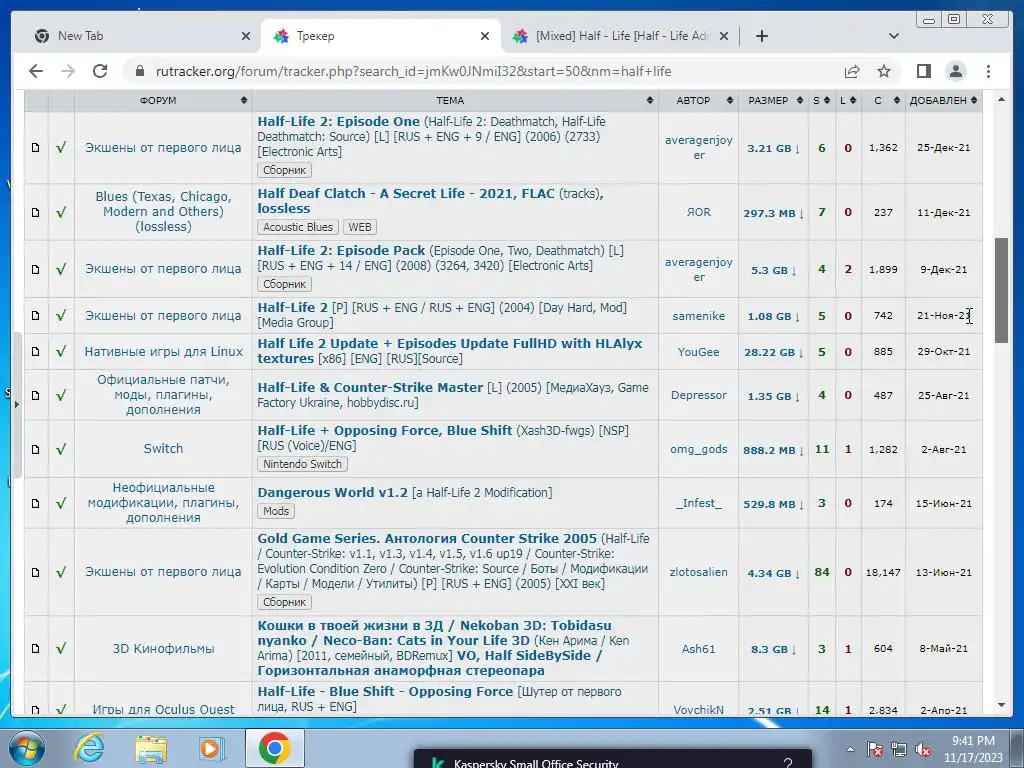Viewport: 1024px width, 768px height.
Task: Click the Mods tag
Action: click(x=276, y=511)
